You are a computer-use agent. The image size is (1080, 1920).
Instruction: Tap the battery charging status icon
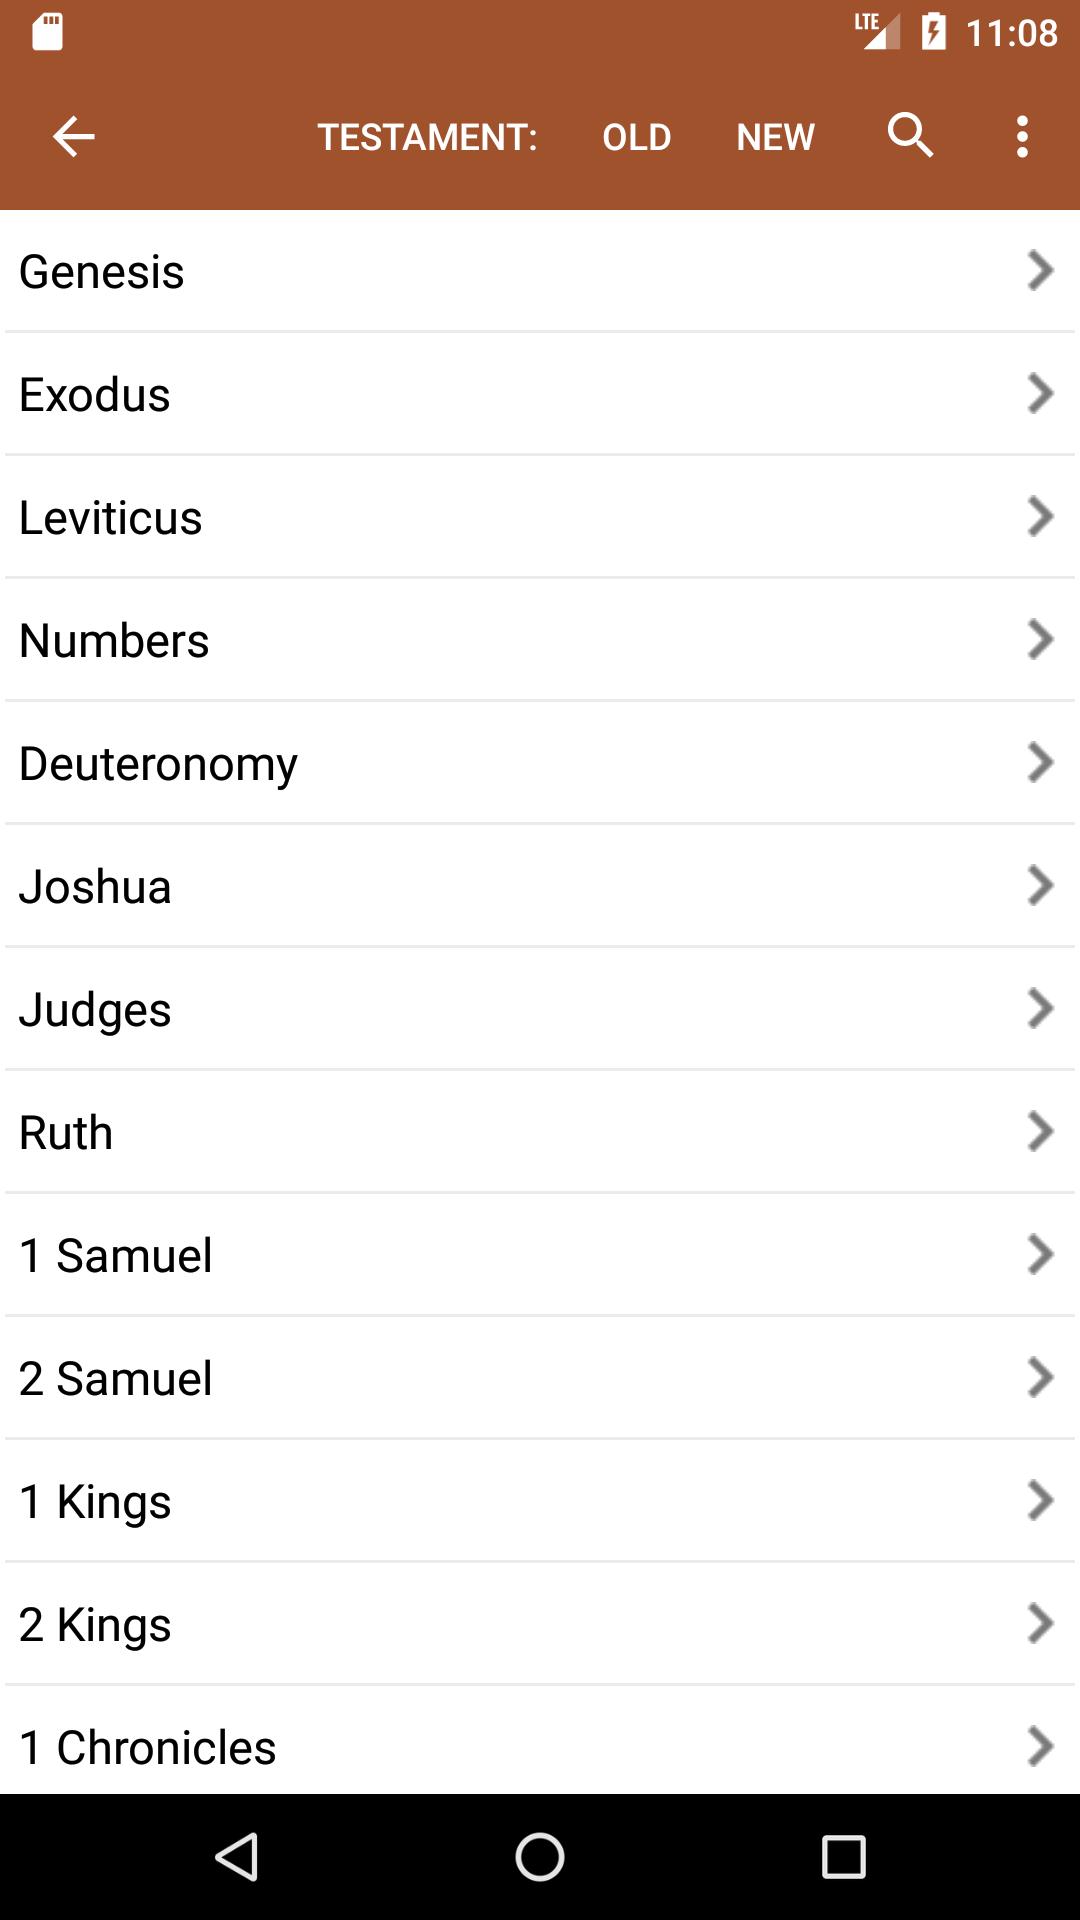933,32
